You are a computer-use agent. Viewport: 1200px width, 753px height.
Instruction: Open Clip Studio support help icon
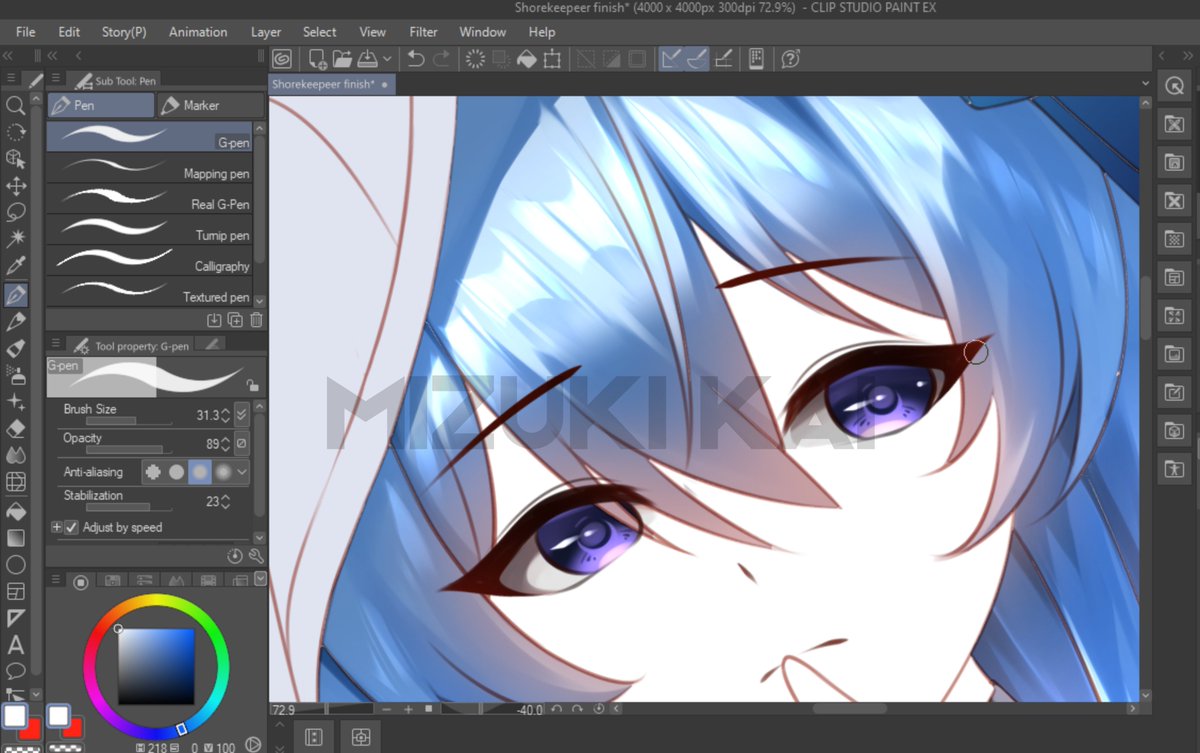pyautogui.click(x=790, y=59)
